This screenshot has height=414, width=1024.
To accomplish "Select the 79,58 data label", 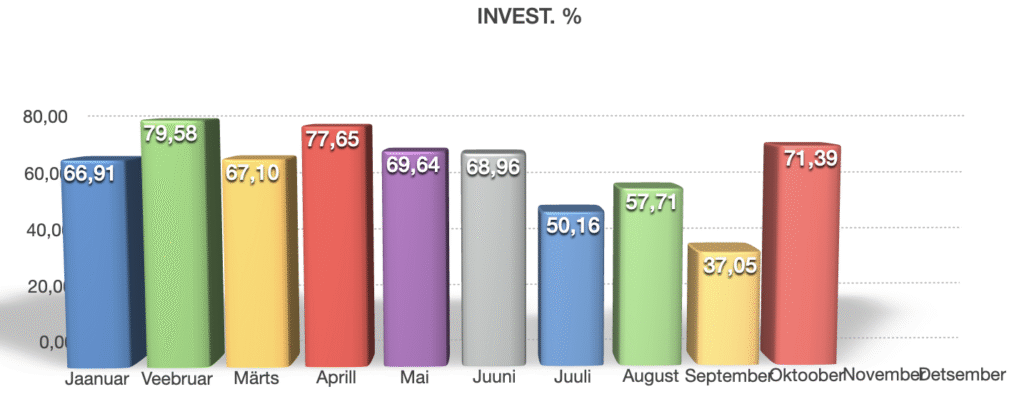I will tap(171, 133).
